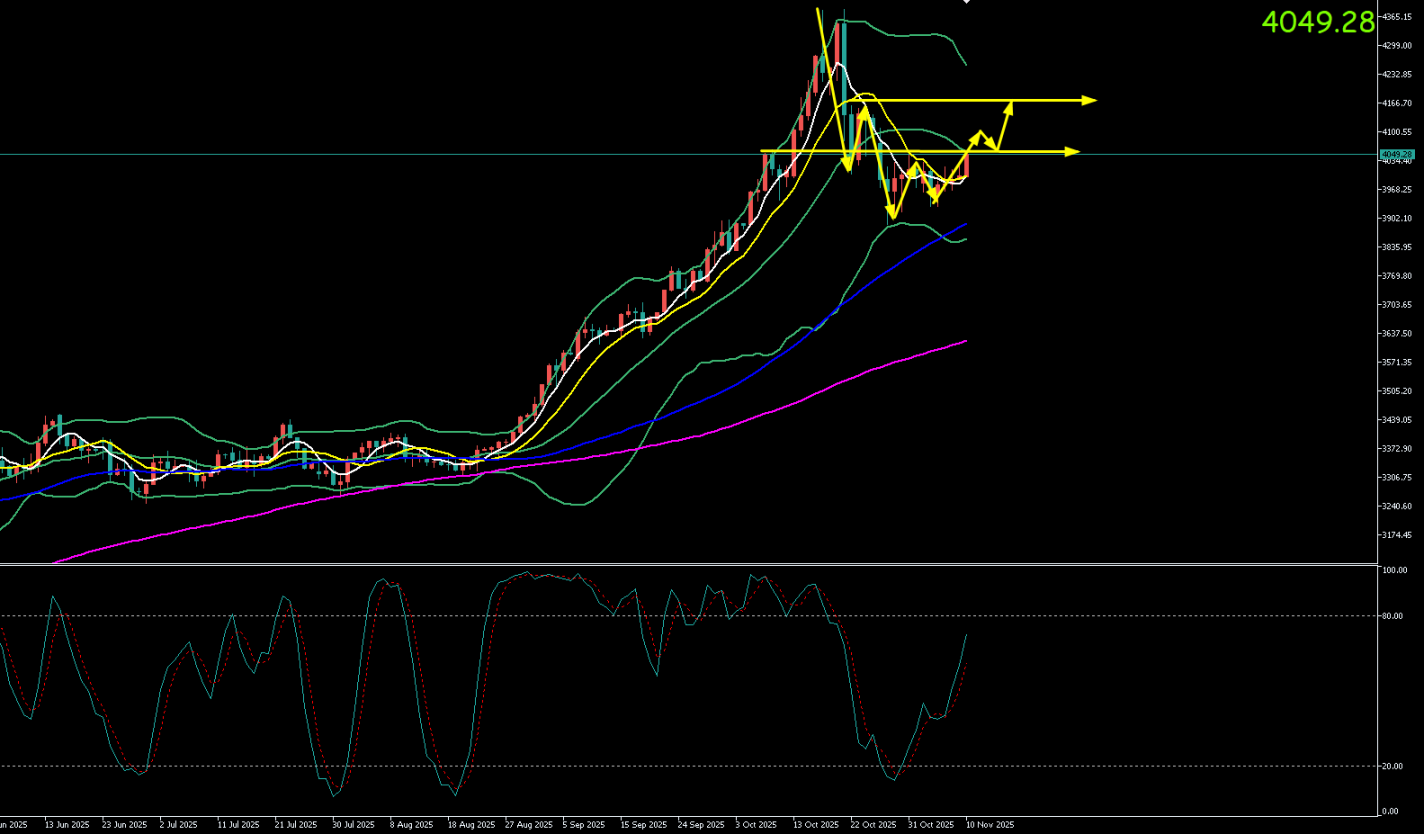Click the upper Bollinger band's right end
Image resolution: width=1424 pixels, height=834 pixels.
(965, 65)
